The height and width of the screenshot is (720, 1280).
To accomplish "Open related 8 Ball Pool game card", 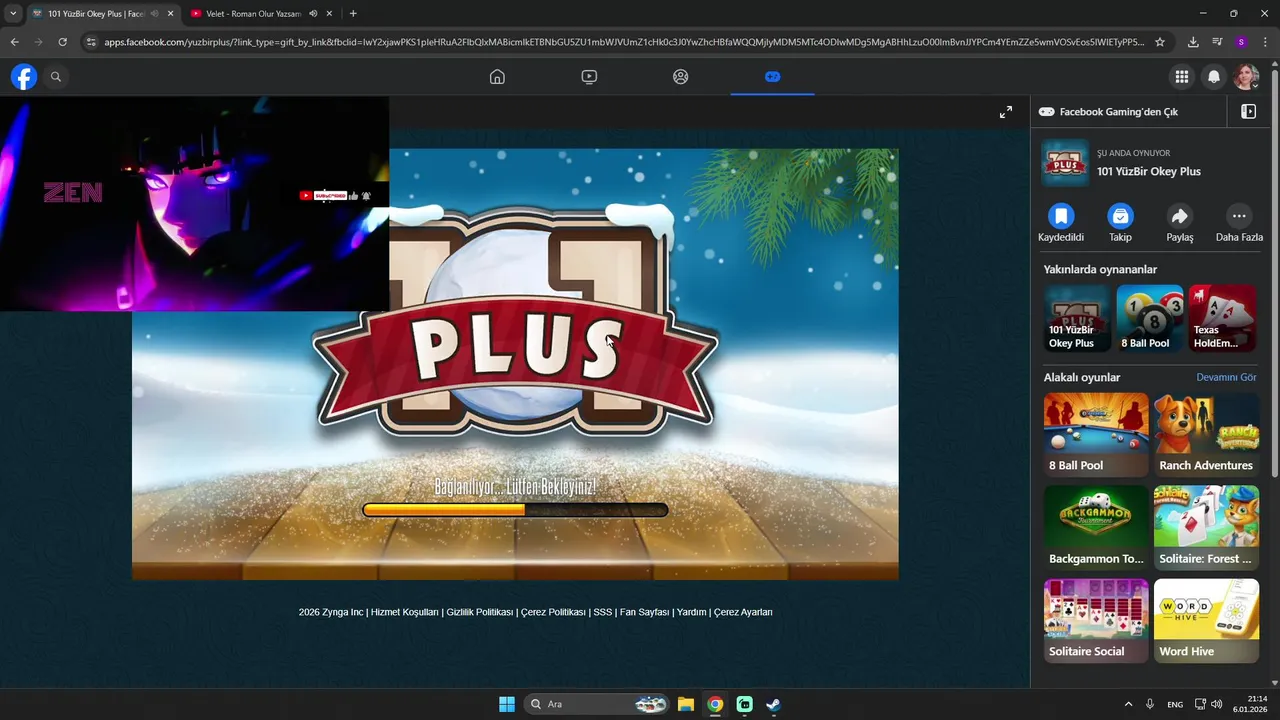I will click(x=1096, y=435).
